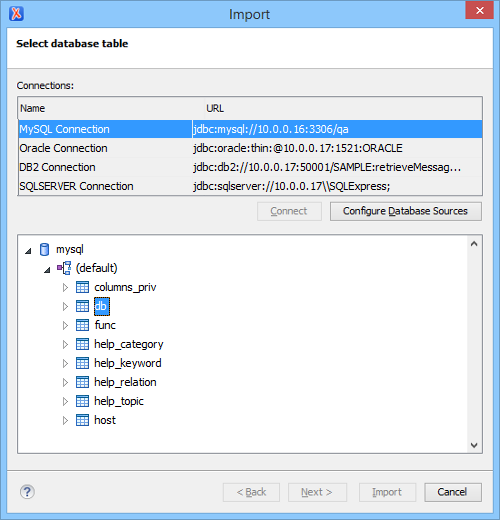Click the columns_priv table icon
Screen dimensions: 500x520
(82, 287)
